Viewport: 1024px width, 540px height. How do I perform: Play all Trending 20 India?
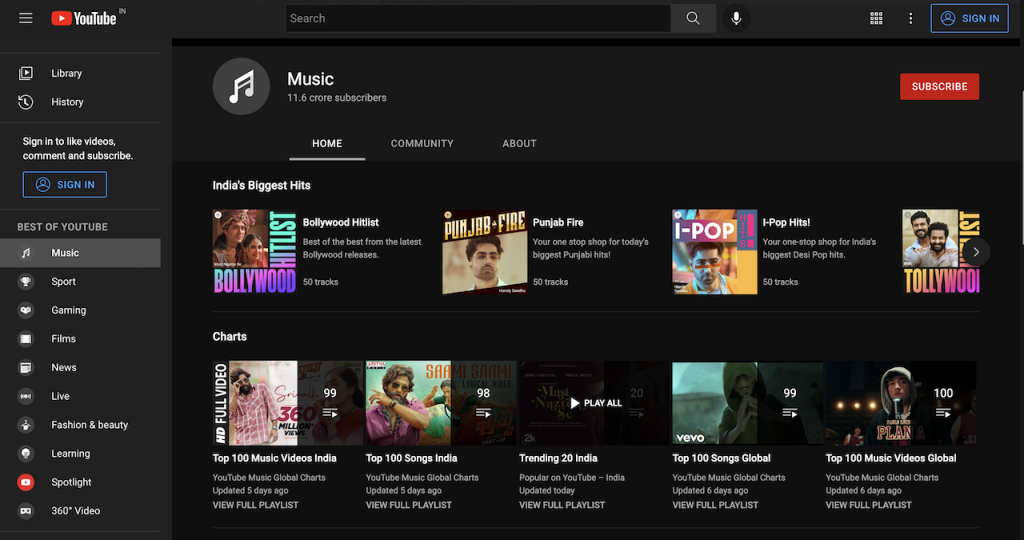(x=594, y=403)
